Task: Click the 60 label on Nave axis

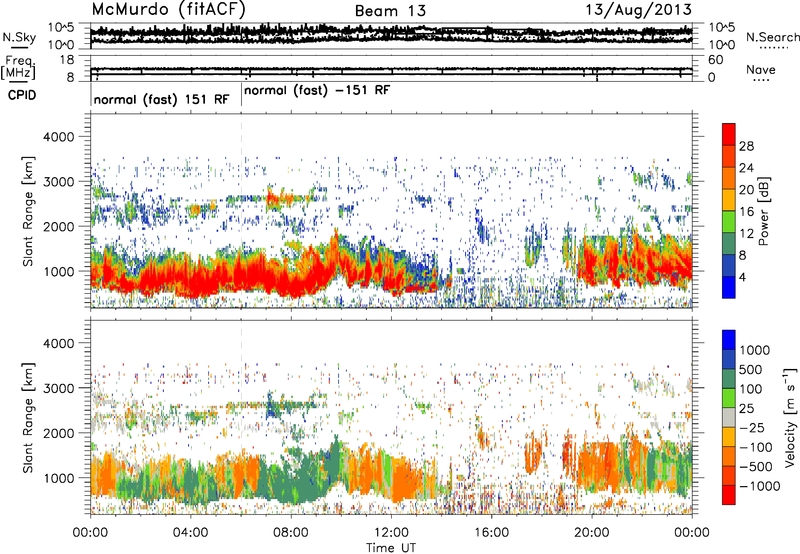Action: (716, 60)
